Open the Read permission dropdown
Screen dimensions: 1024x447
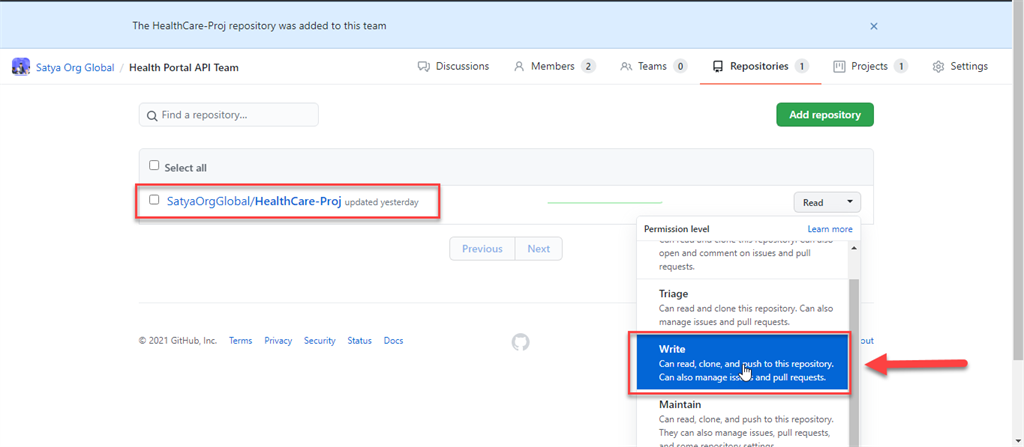click(x=827, y=203)
